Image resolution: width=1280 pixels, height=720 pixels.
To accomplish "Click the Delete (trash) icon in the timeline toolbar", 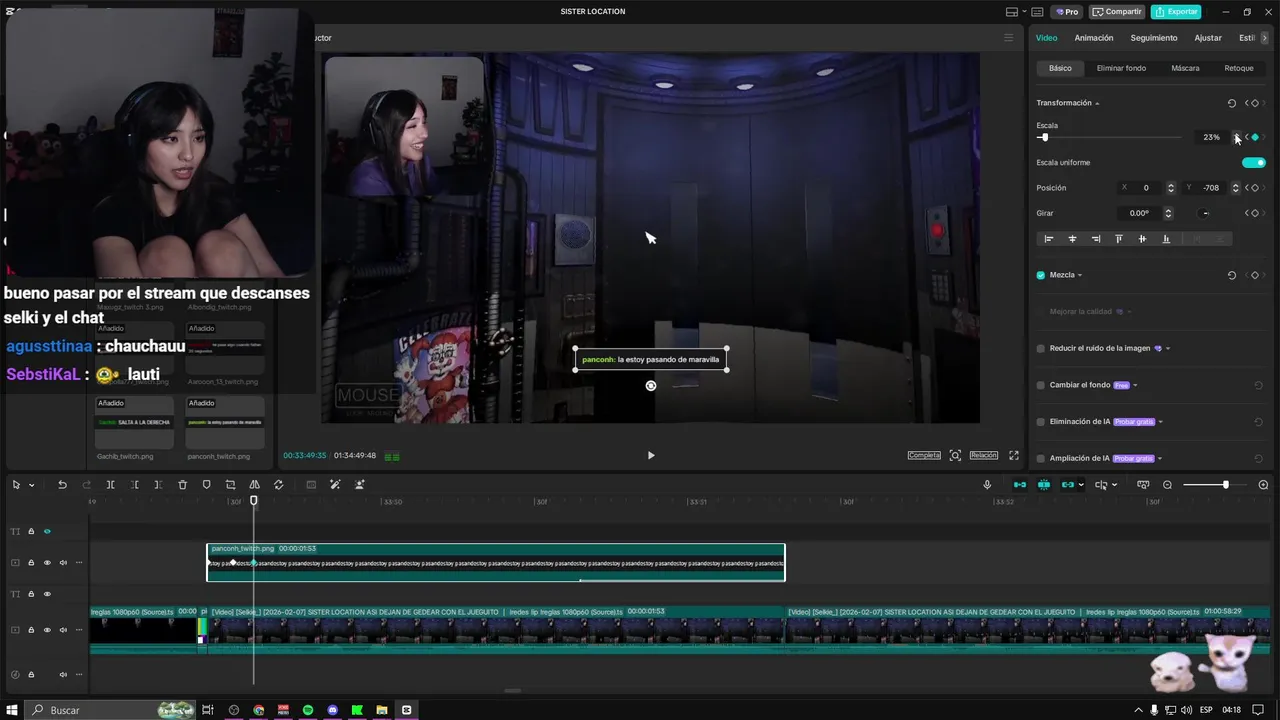I will 182,485.
